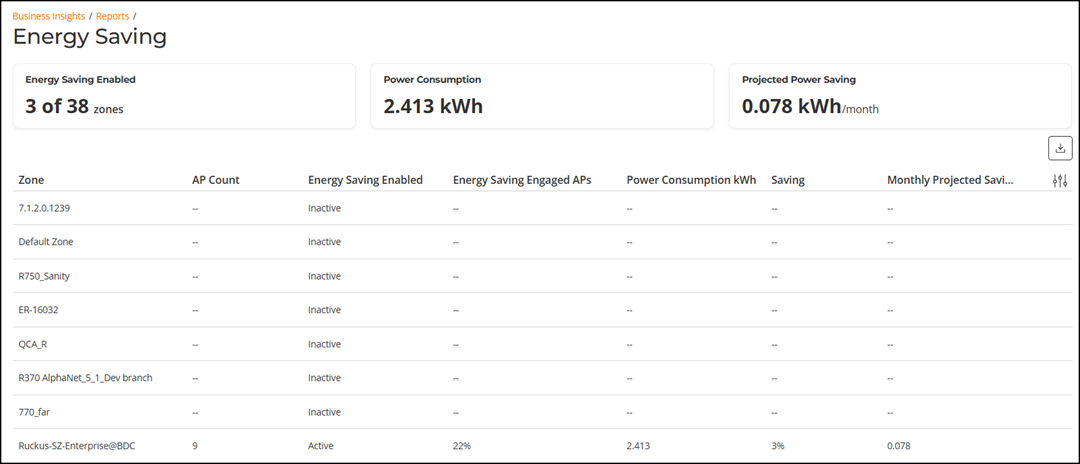
Task: Select the 7.1.2.0.1239 zone row
Action: tap(45, 208)
